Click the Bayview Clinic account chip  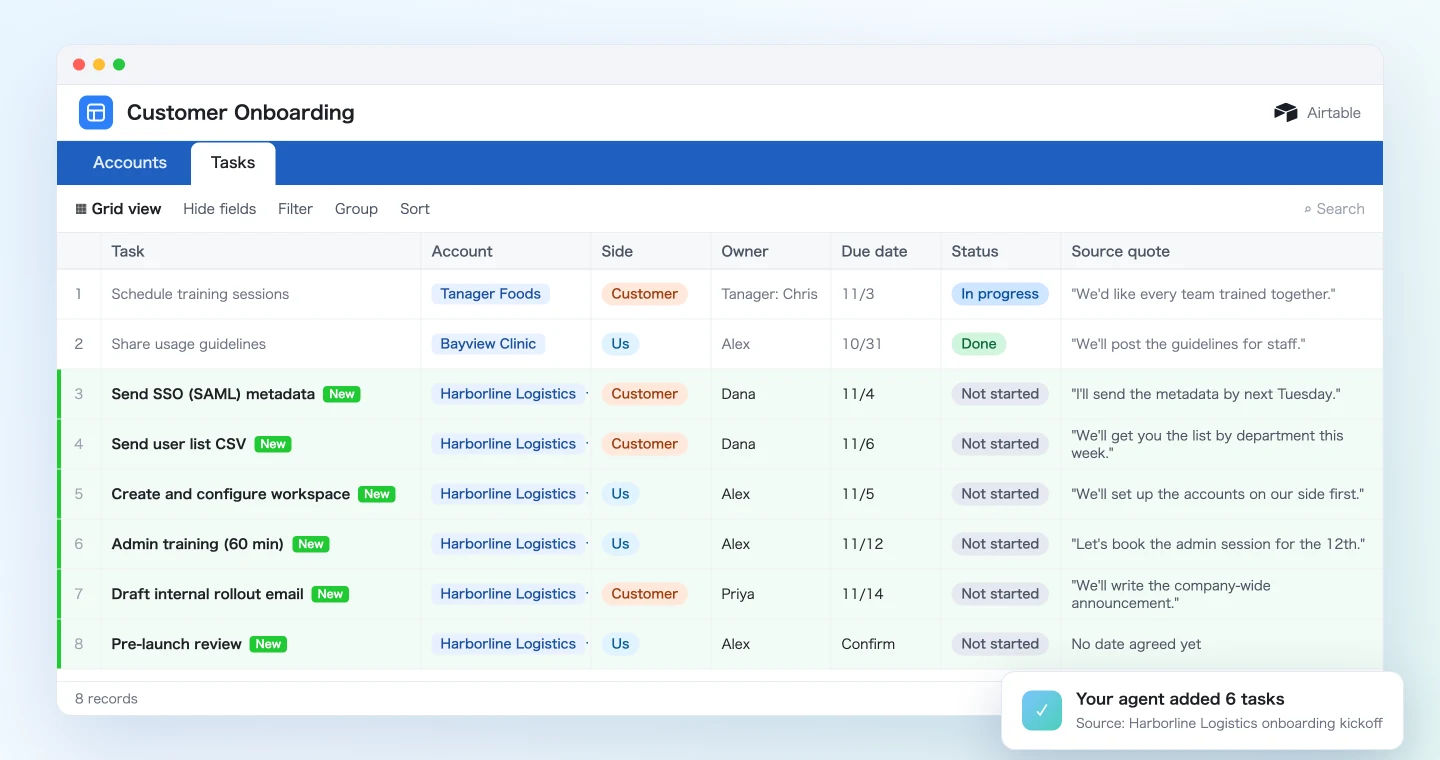pos(488,344)
